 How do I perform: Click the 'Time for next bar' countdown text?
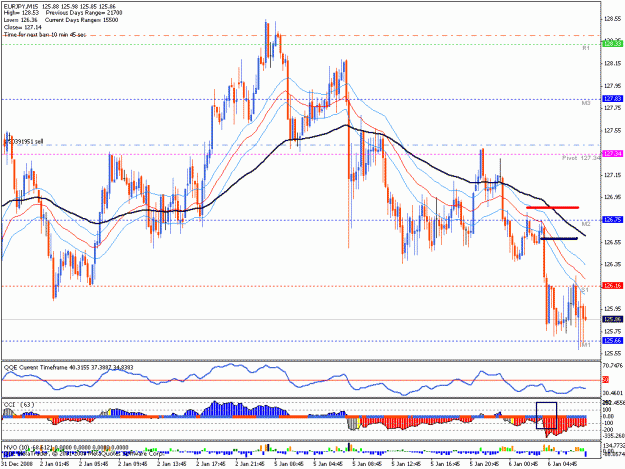(45, 35)
